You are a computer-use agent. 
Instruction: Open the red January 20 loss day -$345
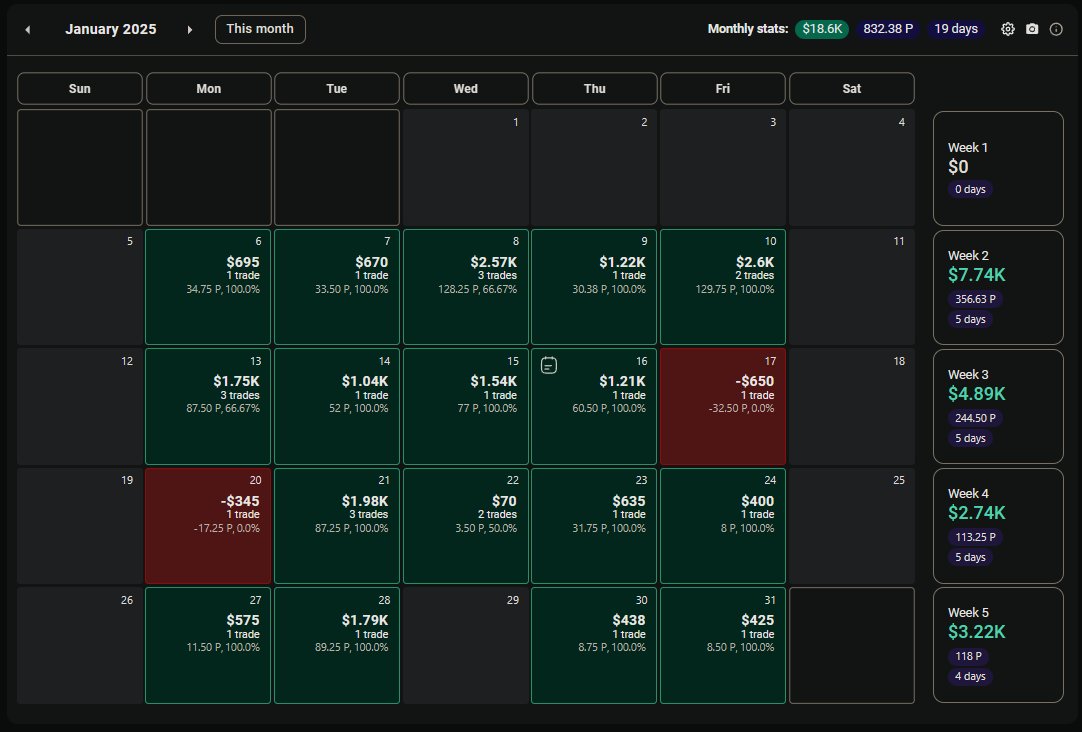click(x=208, y=526)
